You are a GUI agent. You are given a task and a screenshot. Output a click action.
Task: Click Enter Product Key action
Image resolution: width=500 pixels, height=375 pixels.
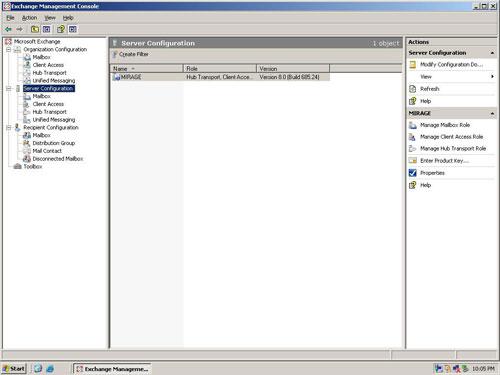444,161
